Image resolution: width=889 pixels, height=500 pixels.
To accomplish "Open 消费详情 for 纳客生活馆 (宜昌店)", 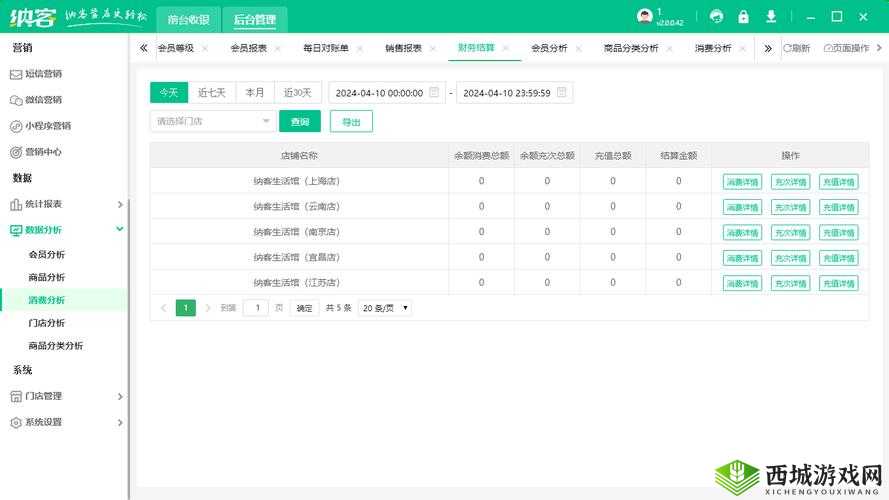I will [x=742, y=259].
